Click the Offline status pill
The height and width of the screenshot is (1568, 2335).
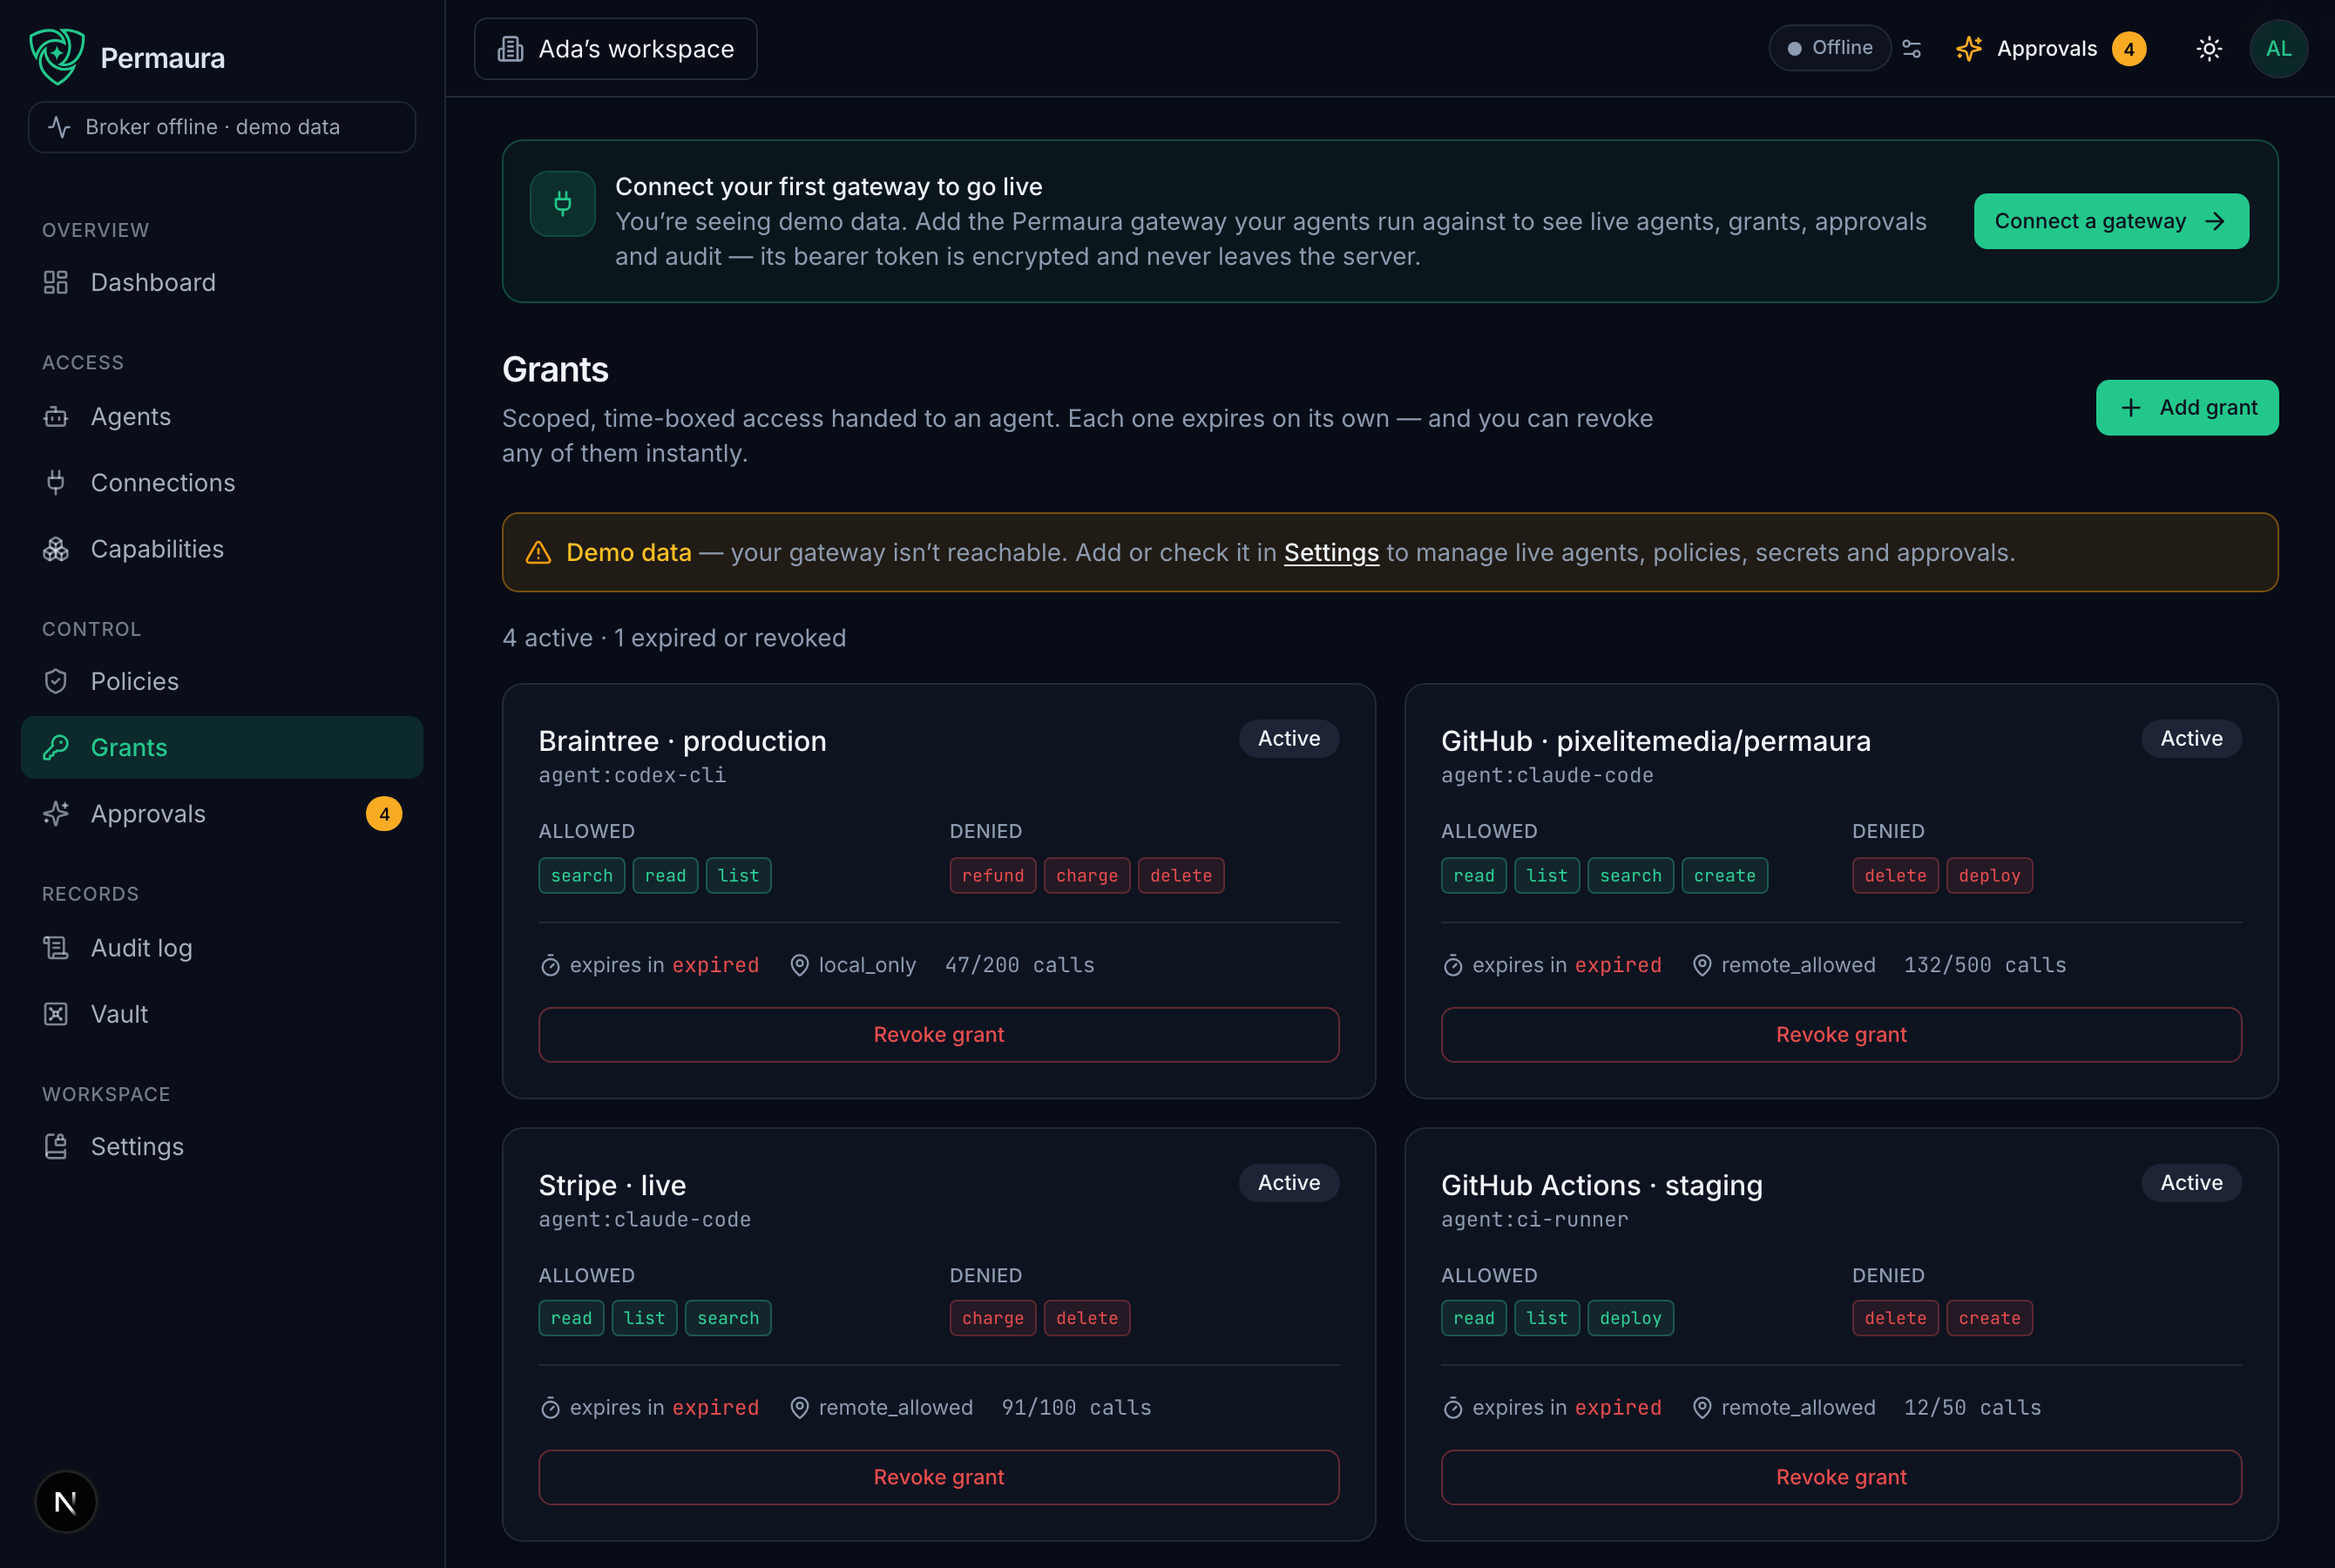tap(1829, 48)
